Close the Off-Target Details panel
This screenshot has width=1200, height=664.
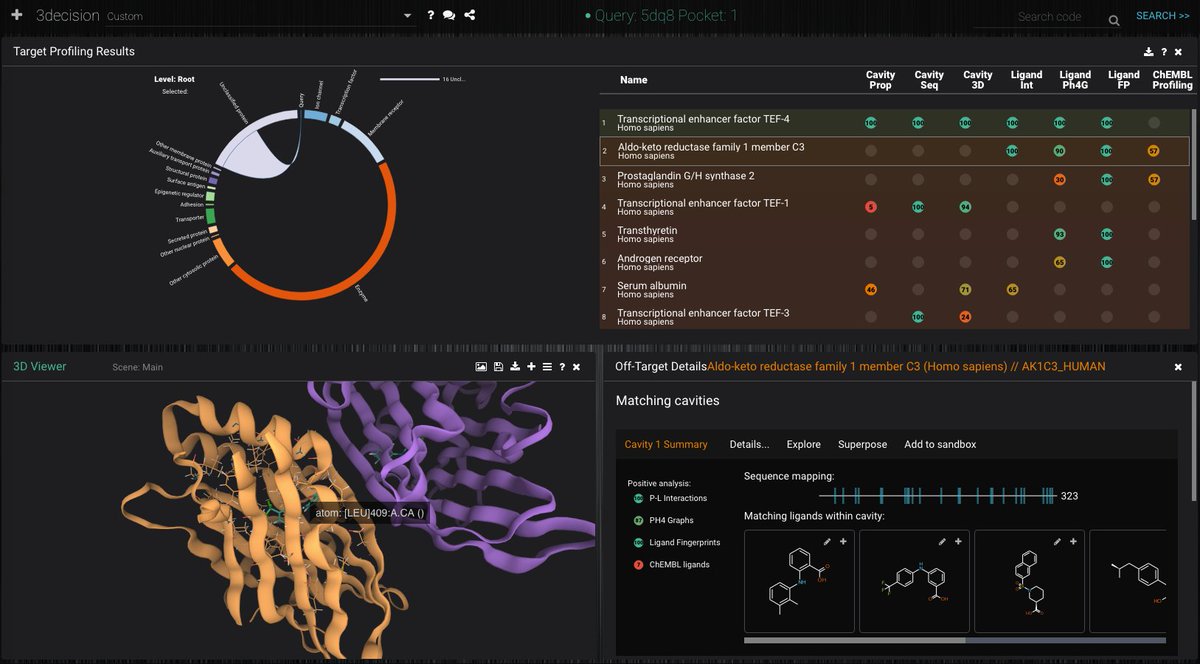point(1178,367)
